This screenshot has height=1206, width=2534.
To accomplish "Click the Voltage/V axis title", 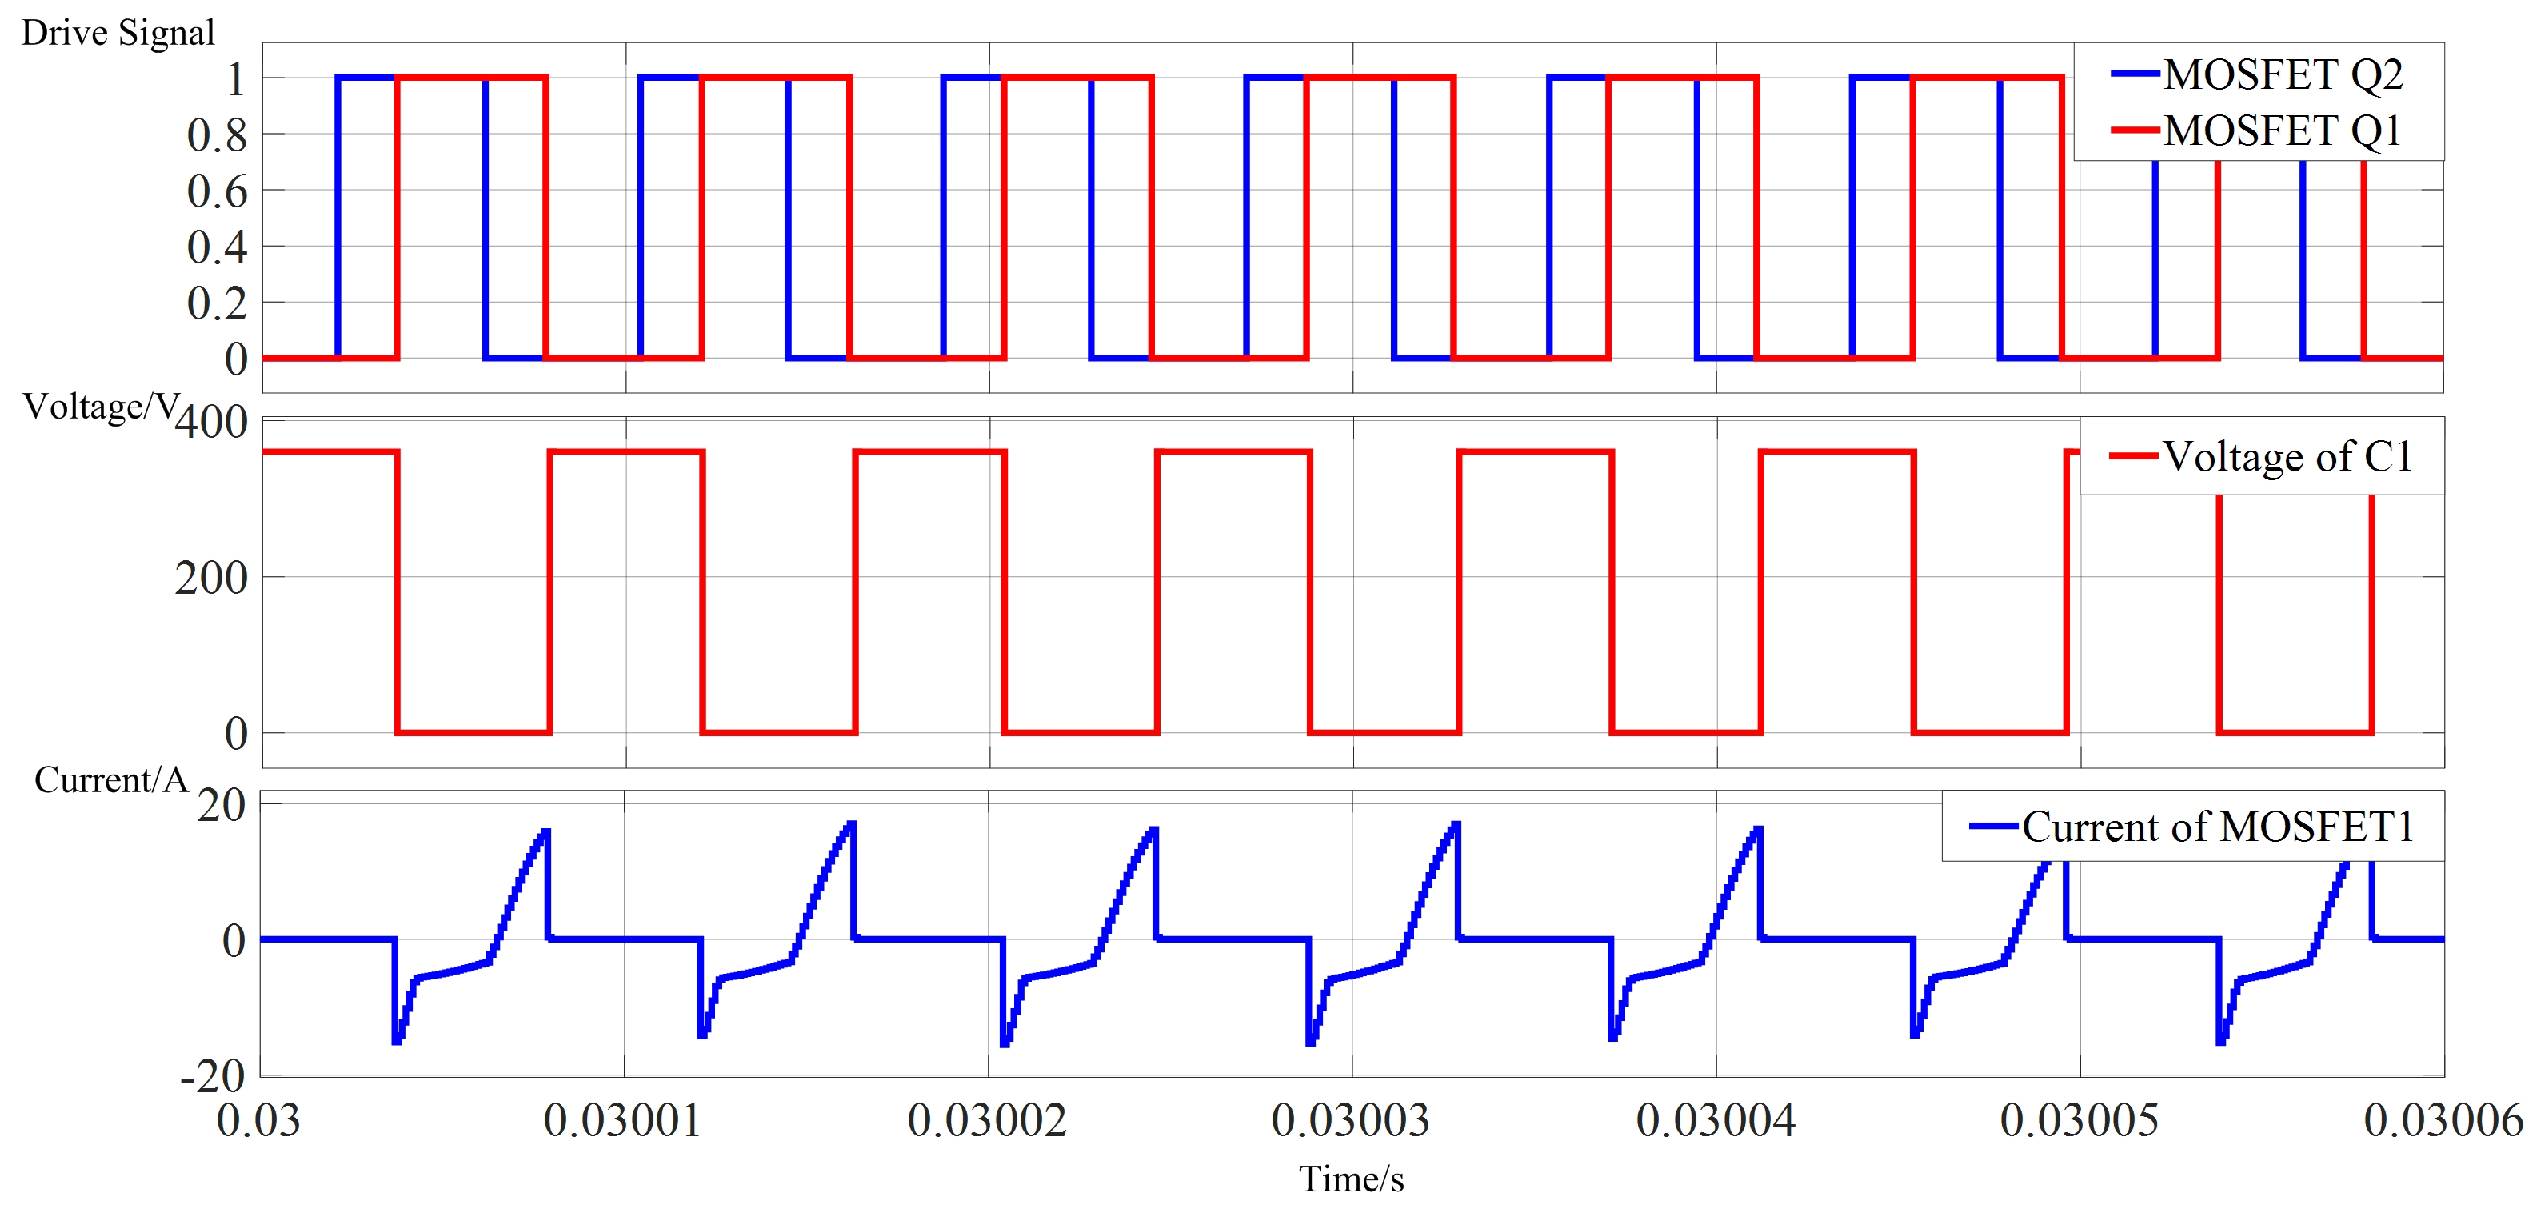I will pyautogui.click(x=100, y=407).
